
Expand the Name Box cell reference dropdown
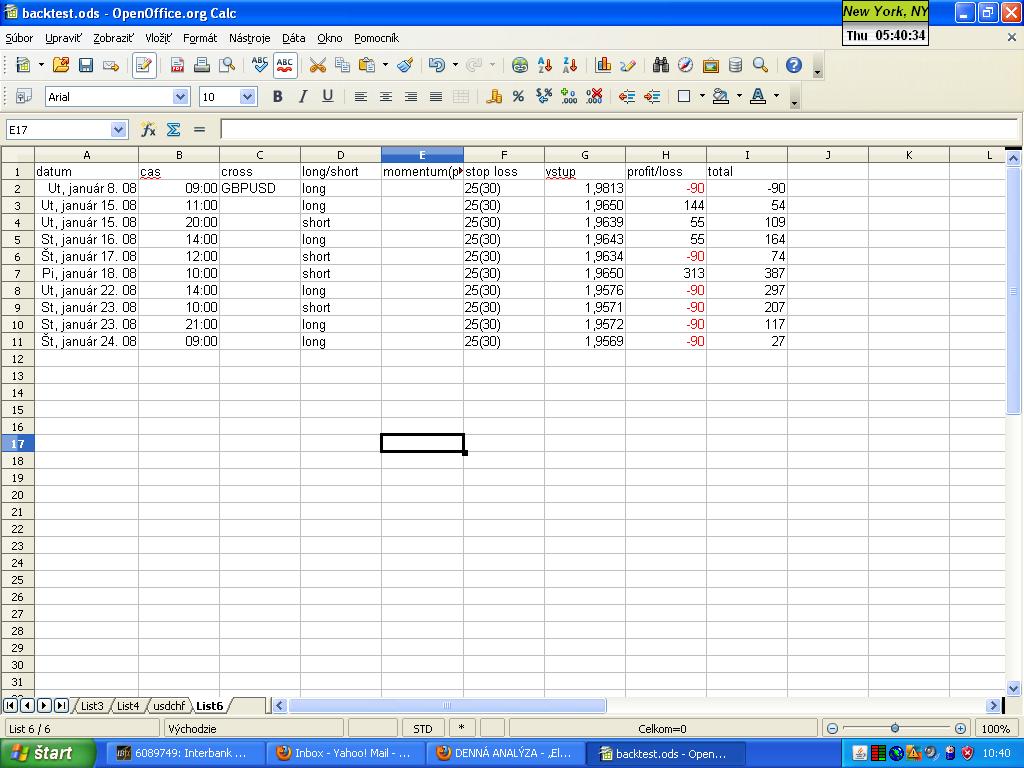(119, 130)
